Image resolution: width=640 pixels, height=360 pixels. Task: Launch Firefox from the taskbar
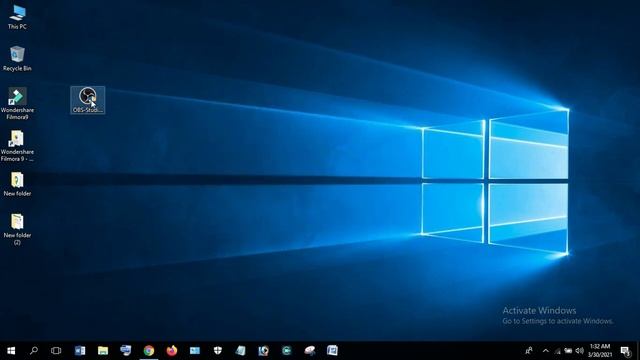172,351
